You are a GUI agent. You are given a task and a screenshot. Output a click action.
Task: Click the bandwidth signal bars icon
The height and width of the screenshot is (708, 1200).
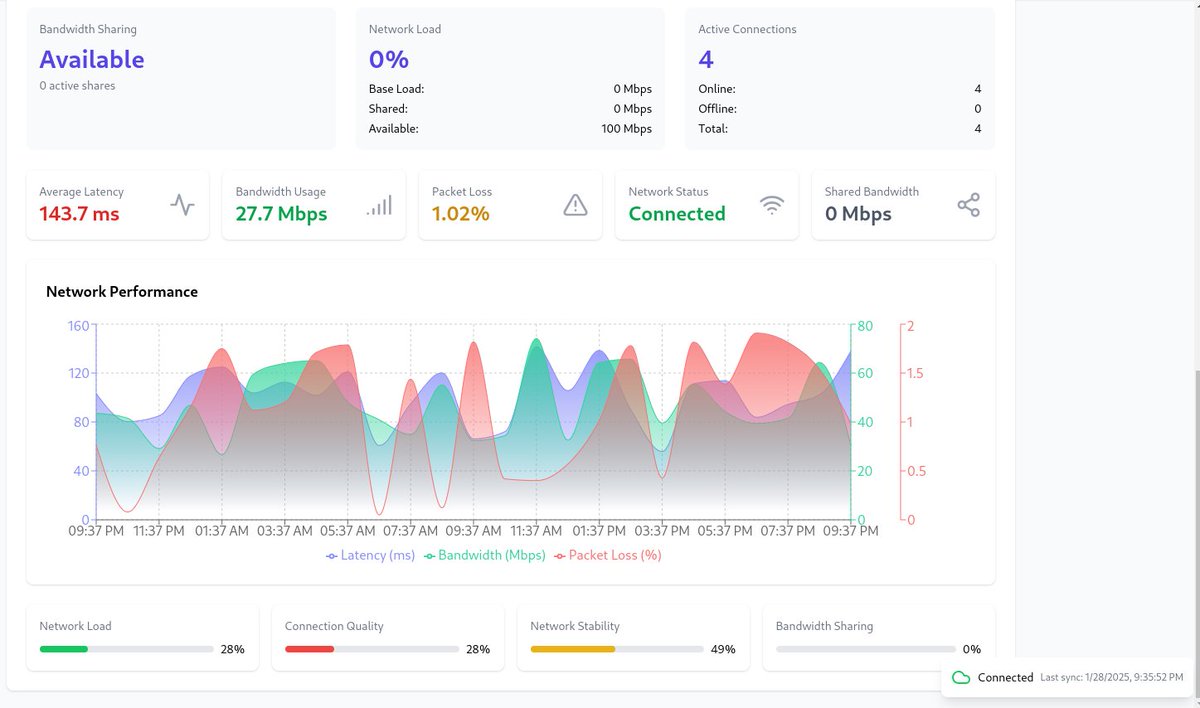coord(379,205)
